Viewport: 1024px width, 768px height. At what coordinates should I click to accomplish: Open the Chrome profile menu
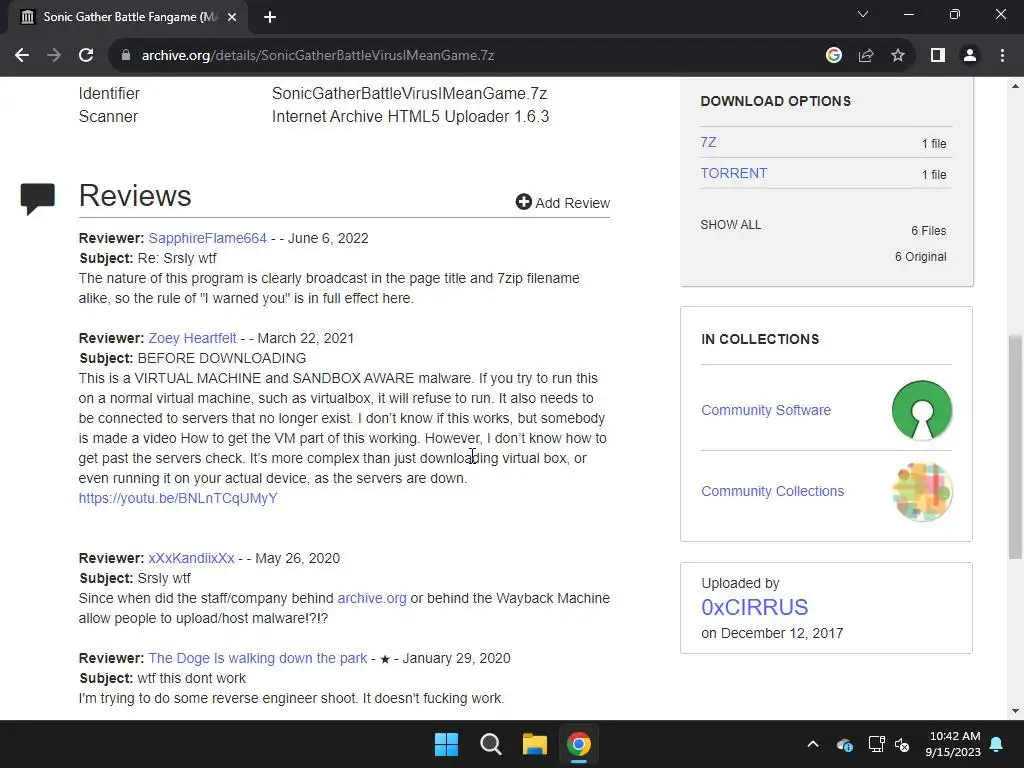point(970,56)
